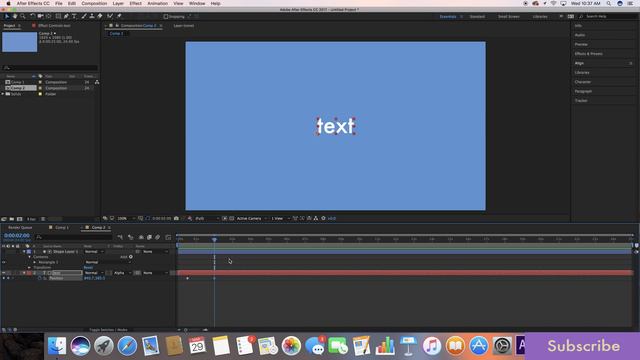Open the Animation menu
Screen dimensions: 640x360
158,3
